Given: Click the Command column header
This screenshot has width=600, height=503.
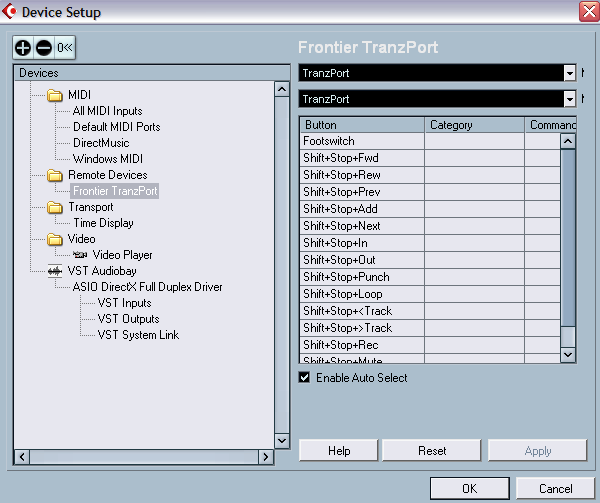Looking at the screenshot, I should pyautogui.click(x=551, y=125).
